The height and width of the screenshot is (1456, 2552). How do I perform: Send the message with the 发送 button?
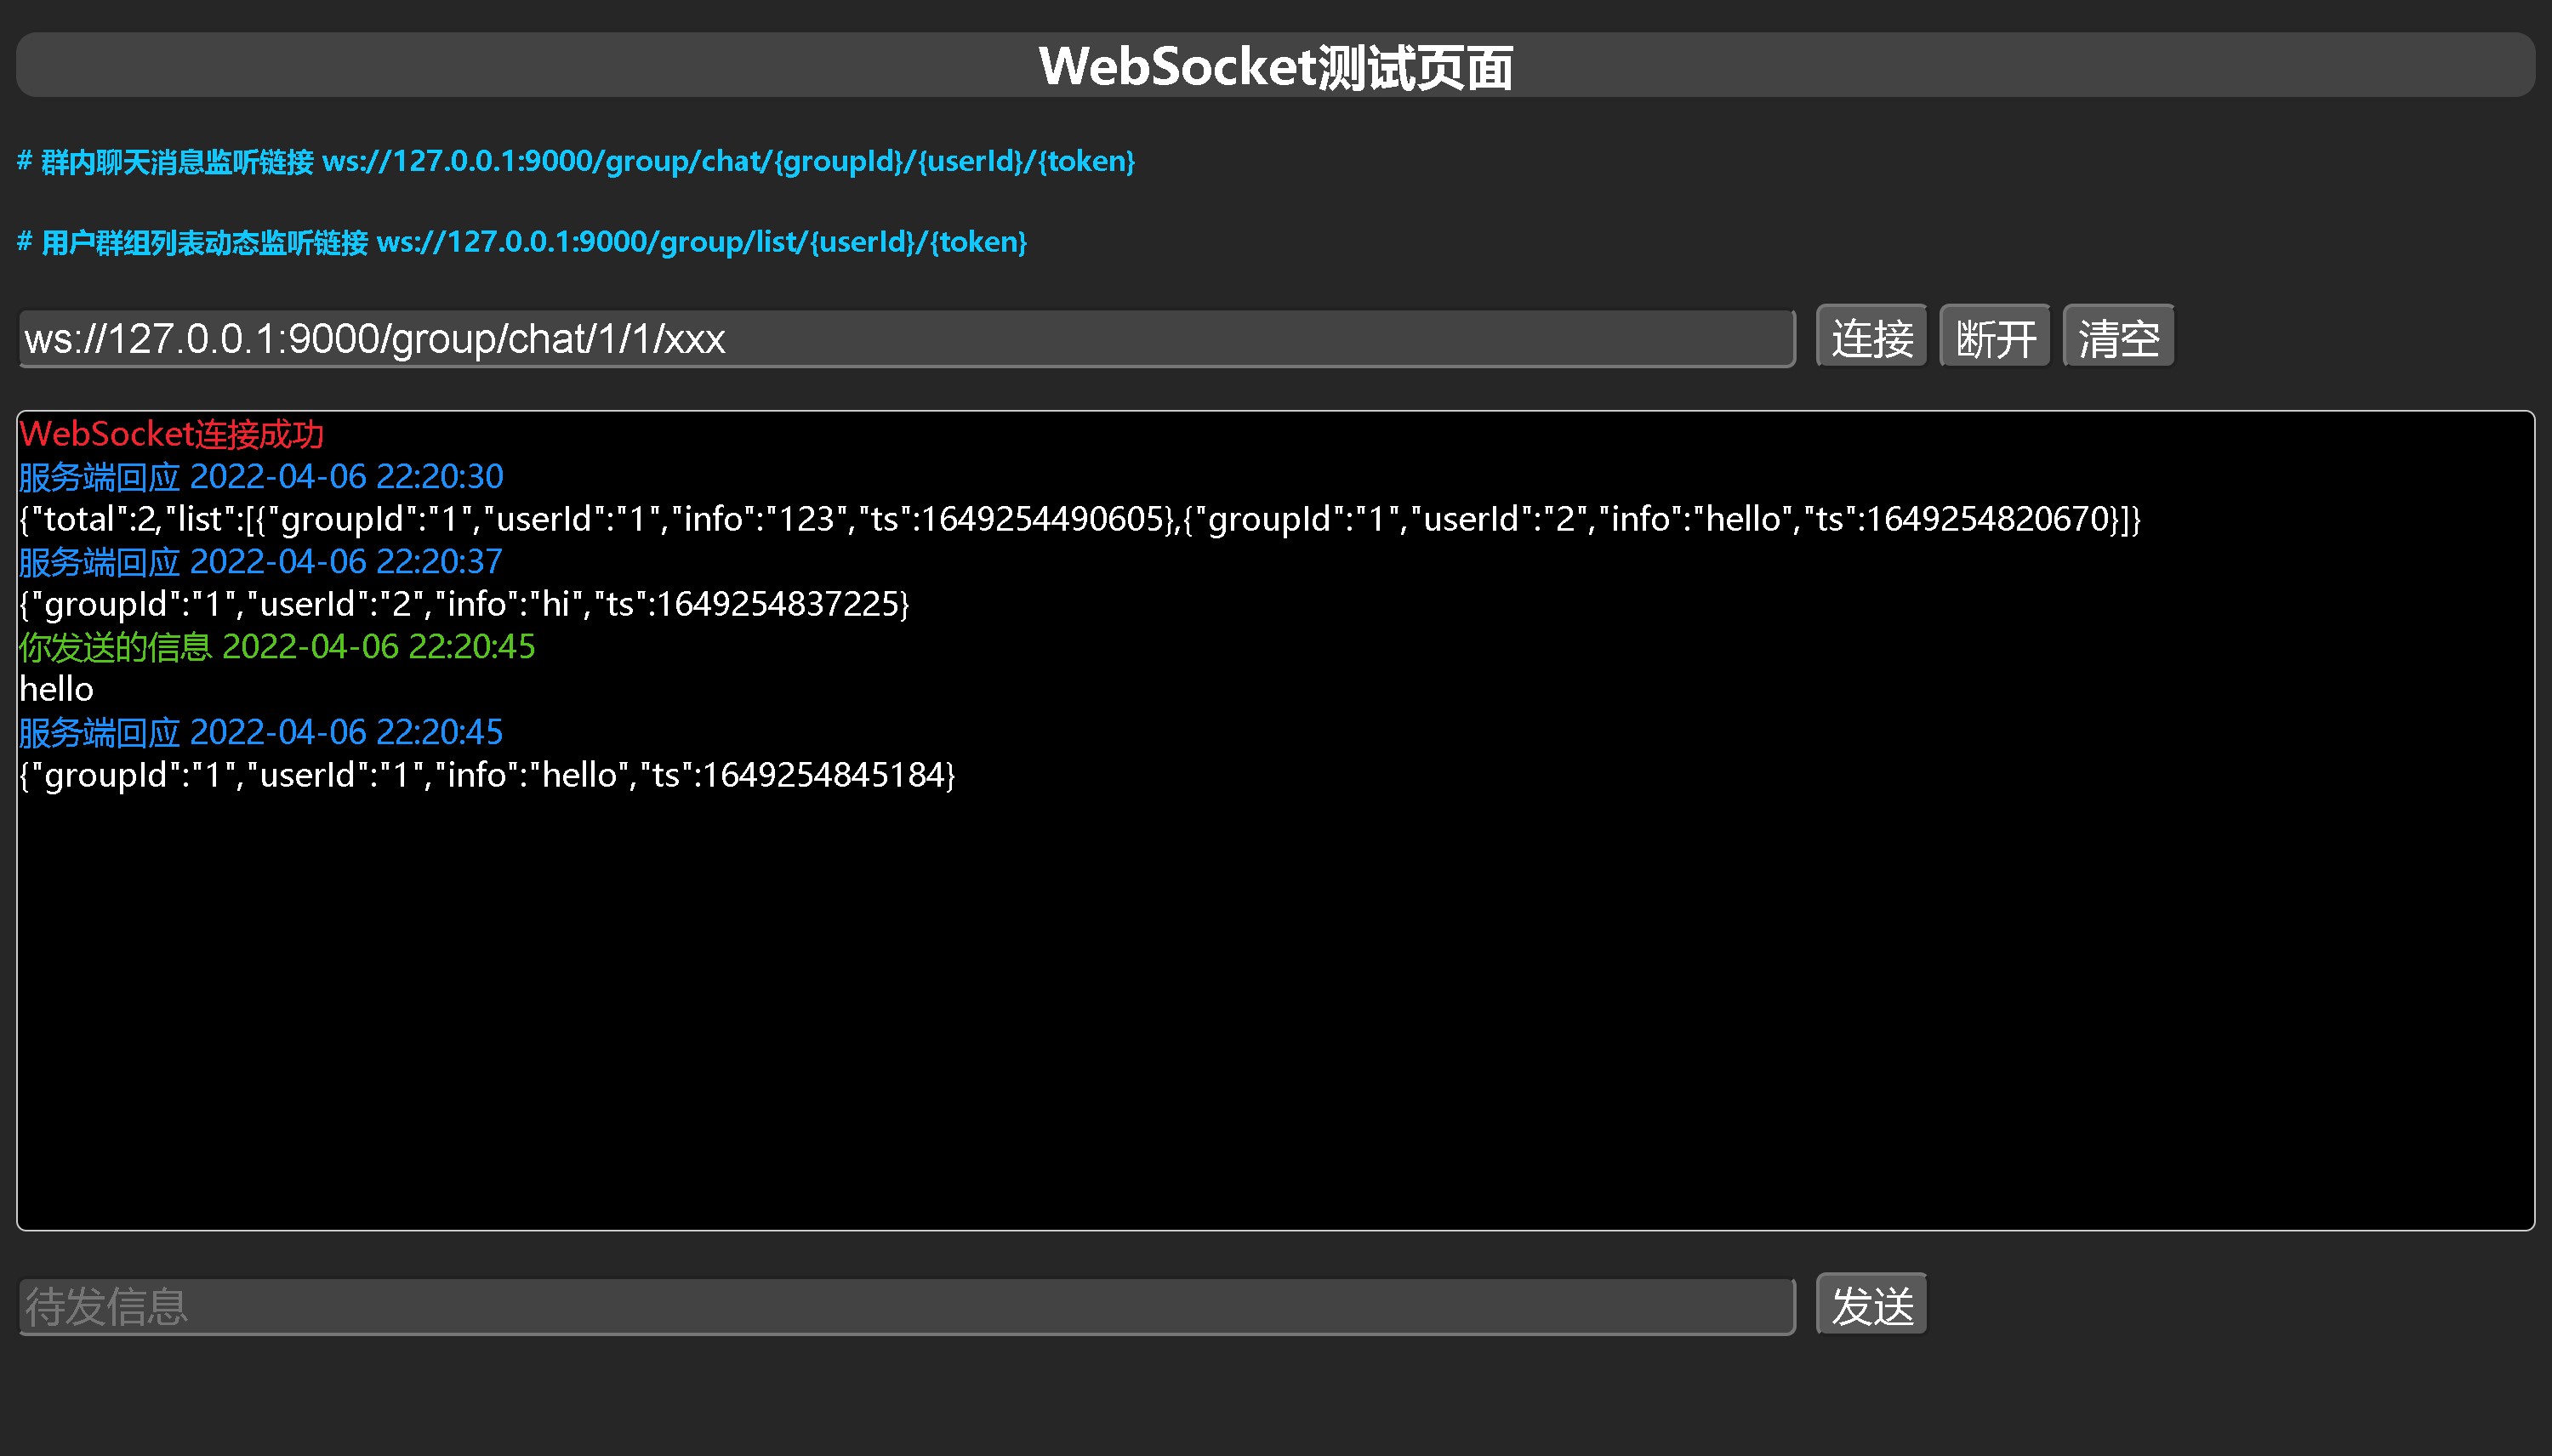(1871, 1305)
